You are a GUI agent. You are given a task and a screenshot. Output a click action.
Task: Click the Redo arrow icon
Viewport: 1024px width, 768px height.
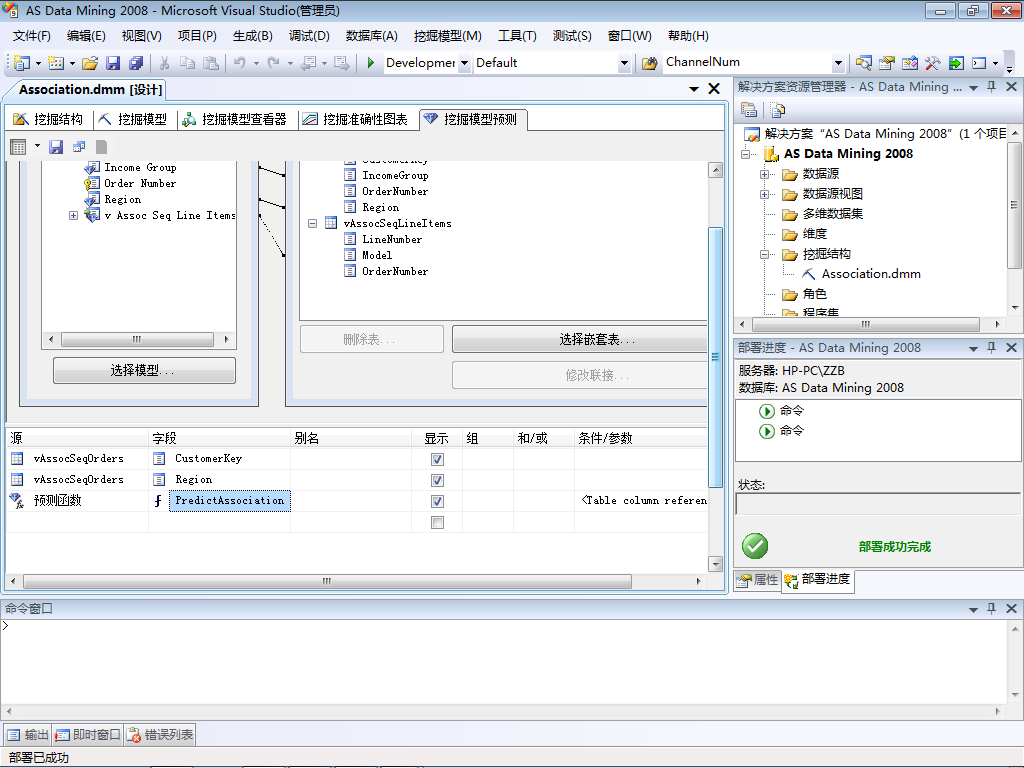274,63
